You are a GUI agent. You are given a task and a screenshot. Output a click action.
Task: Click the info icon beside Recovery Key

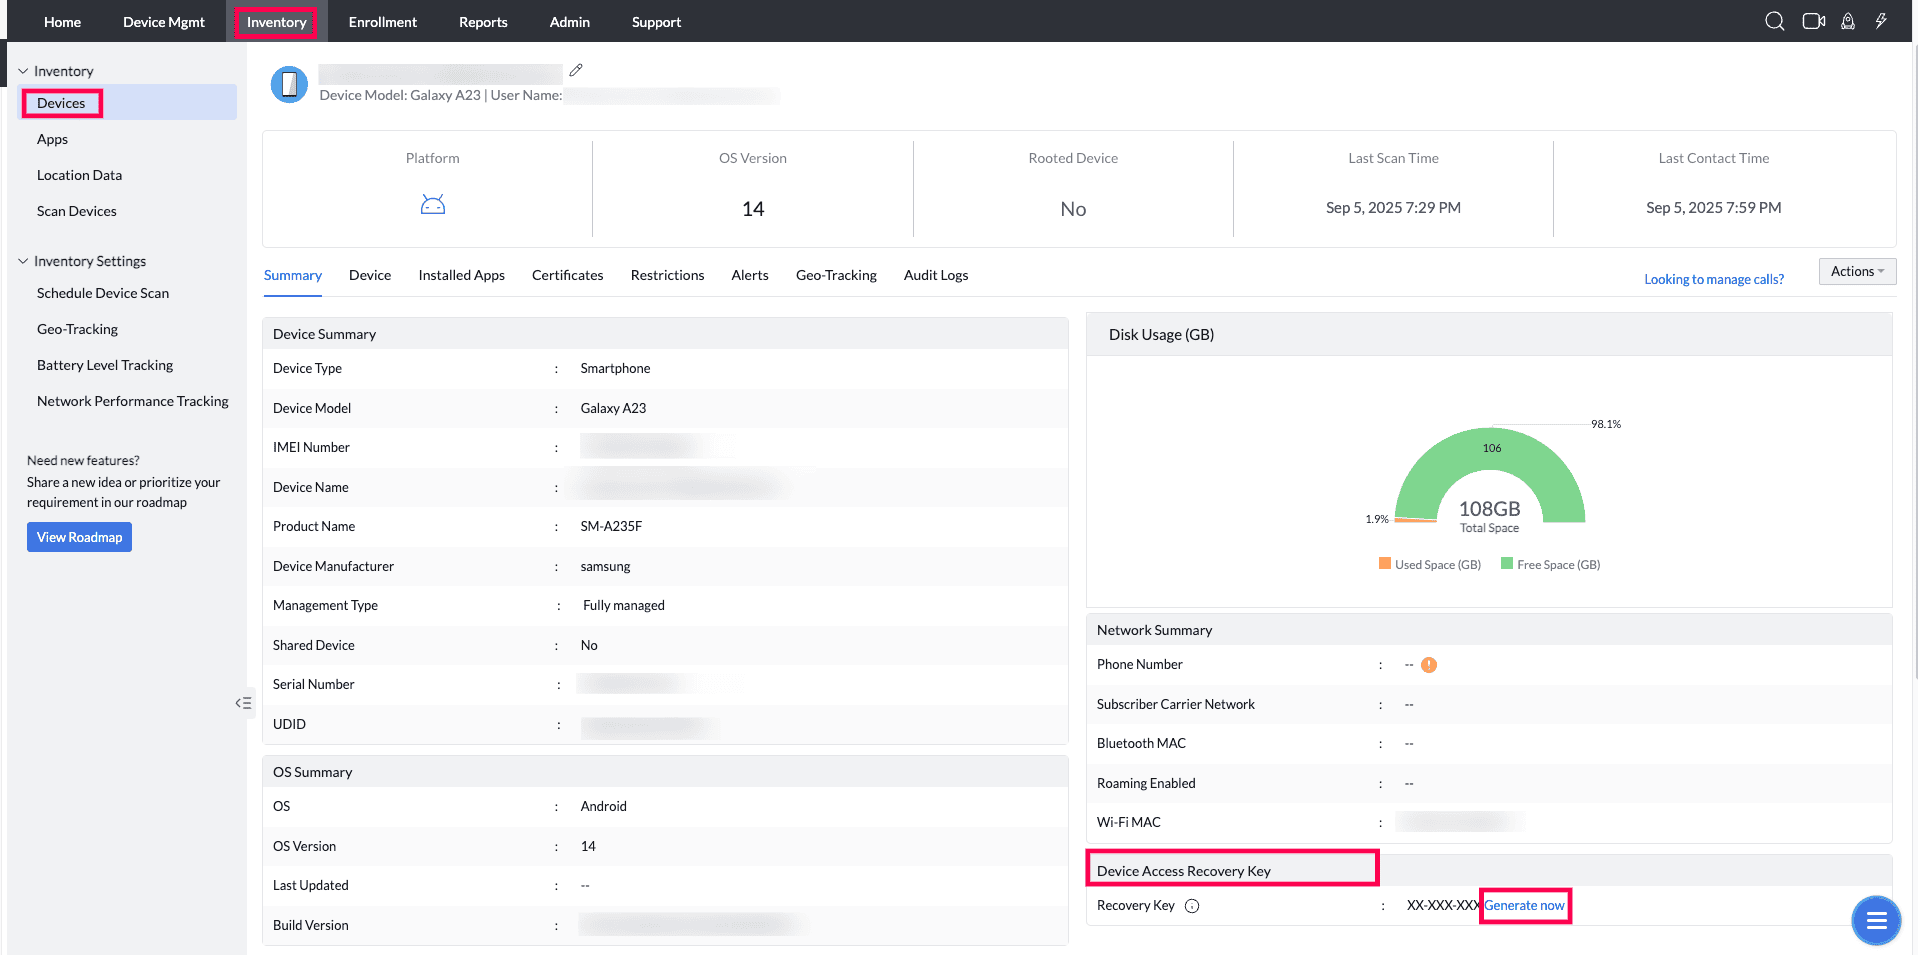[1192, 906]
